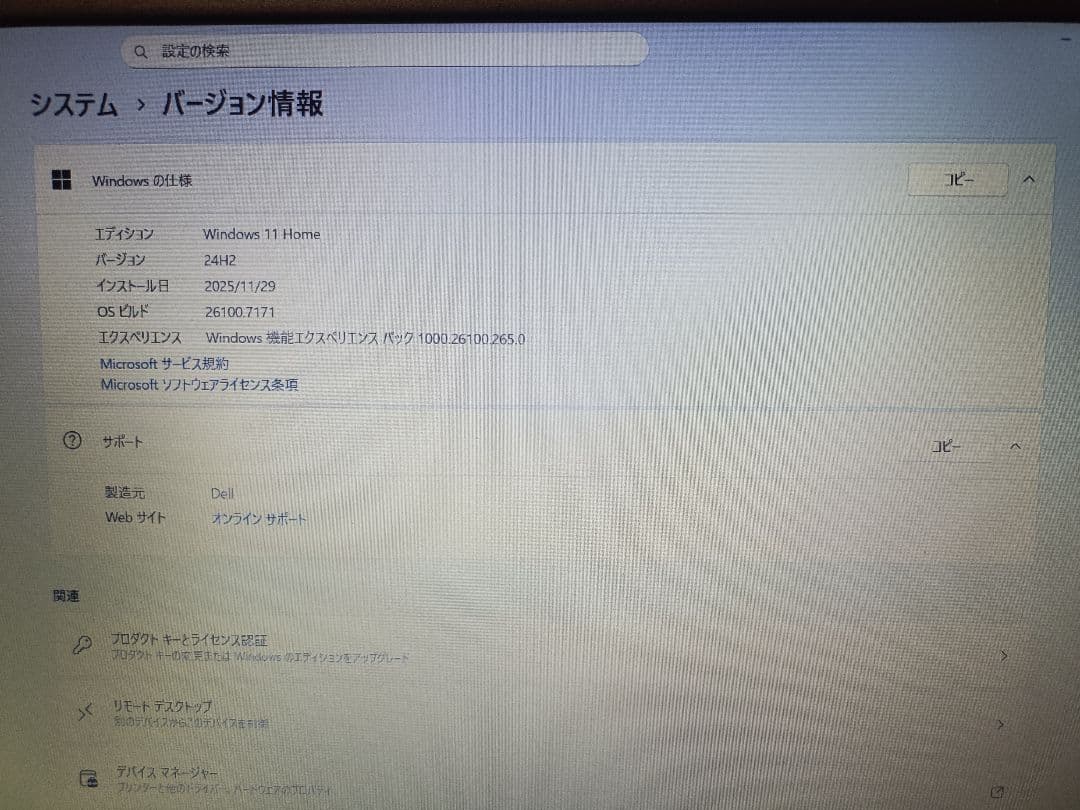Viewport: 1080px width, 810px height.
Task: Open the リモート デスクトップ settings row
Action: 500,712
